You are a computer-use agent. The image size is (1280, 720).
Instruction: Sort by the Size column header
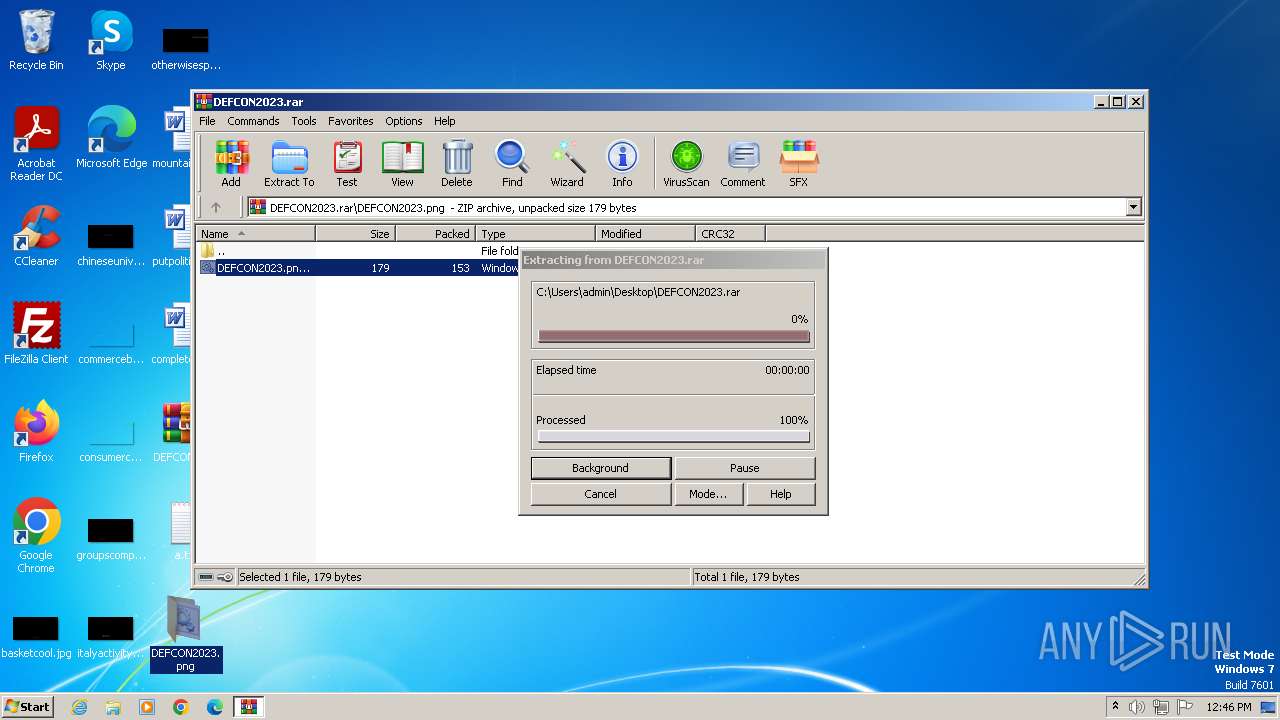click(355, 234)
